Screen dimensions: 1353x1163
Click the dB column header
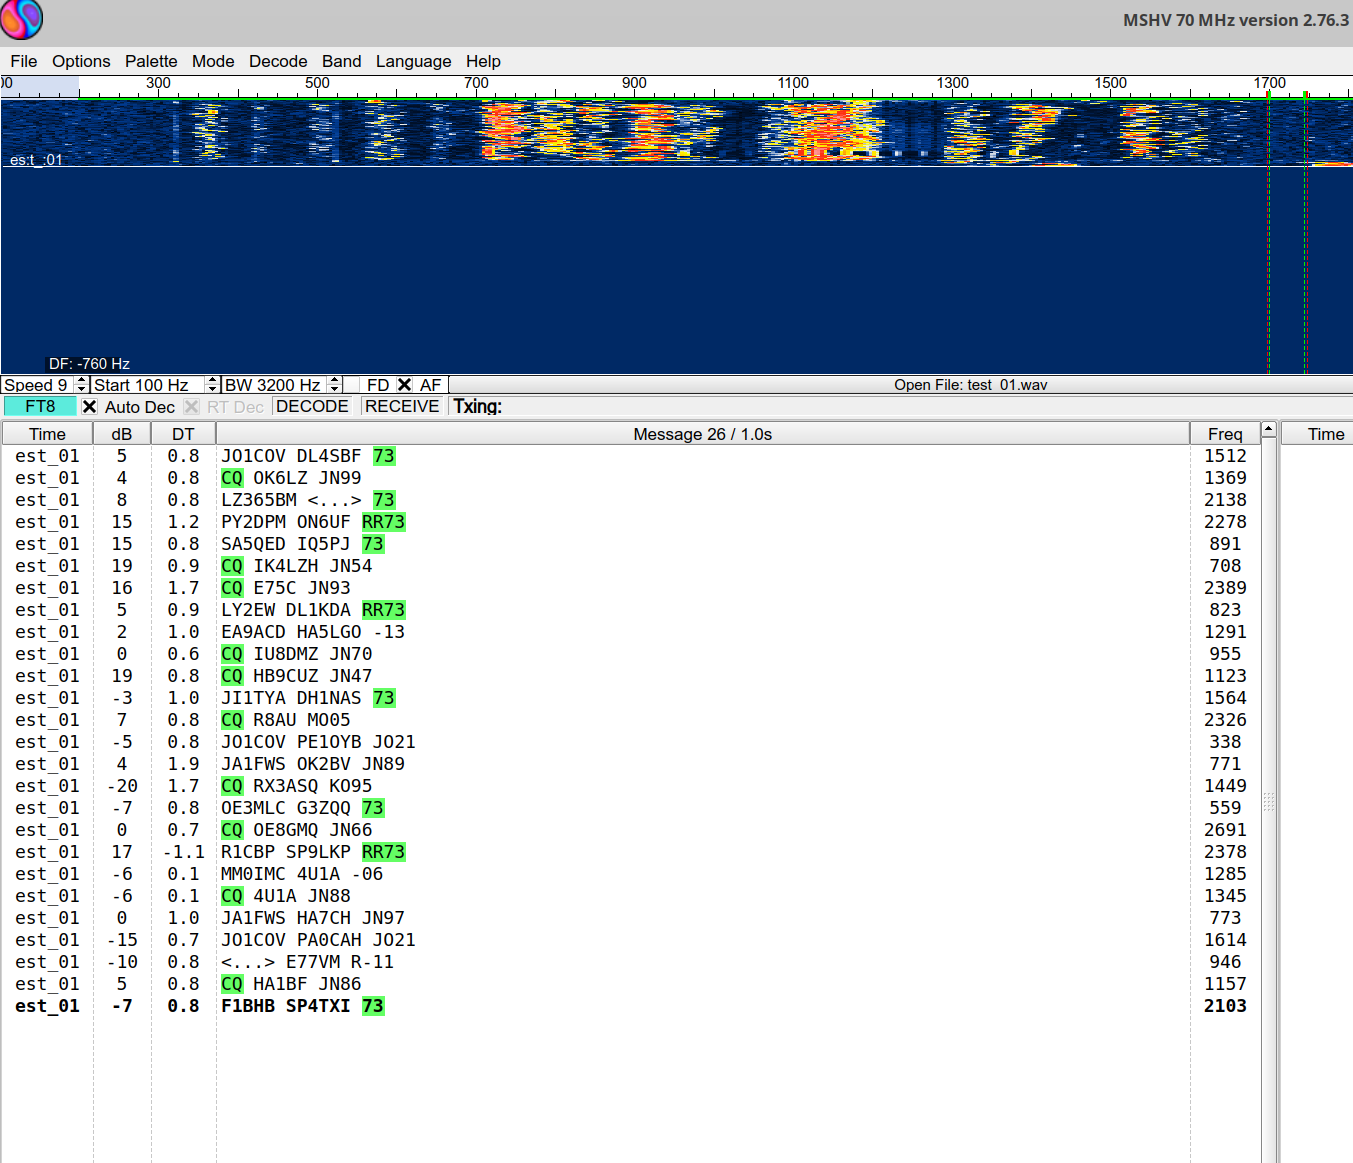pyautogui.click(x=121, y=434)
